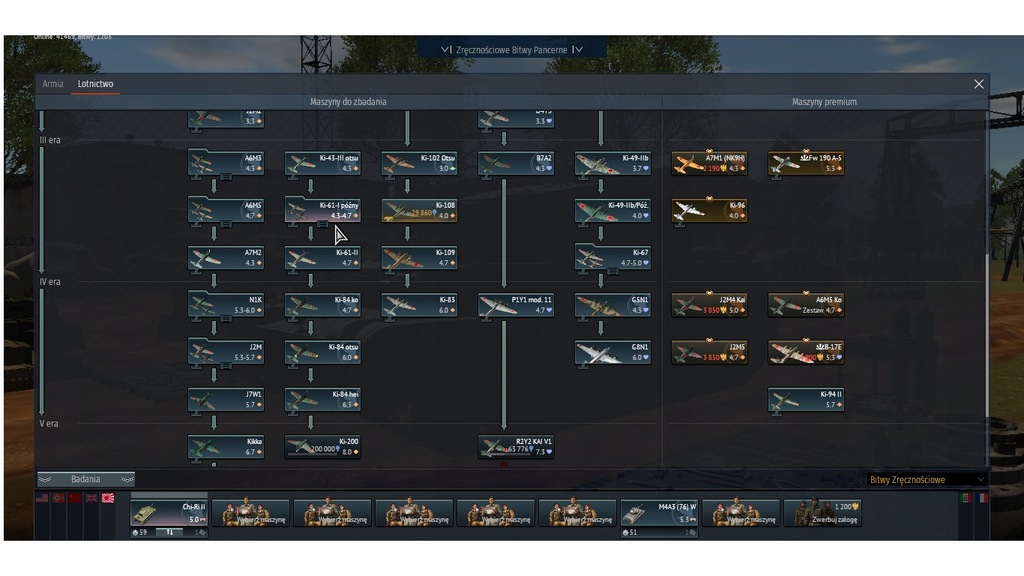Expand the Ki-67 group folder marker

613,271
